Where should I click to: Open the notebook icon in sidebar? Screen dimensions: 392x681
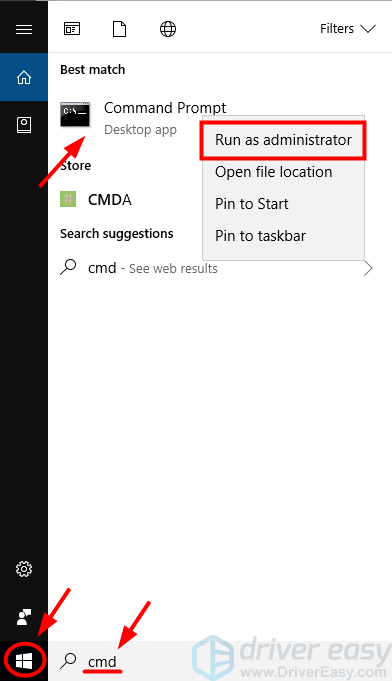coord(24,125)
